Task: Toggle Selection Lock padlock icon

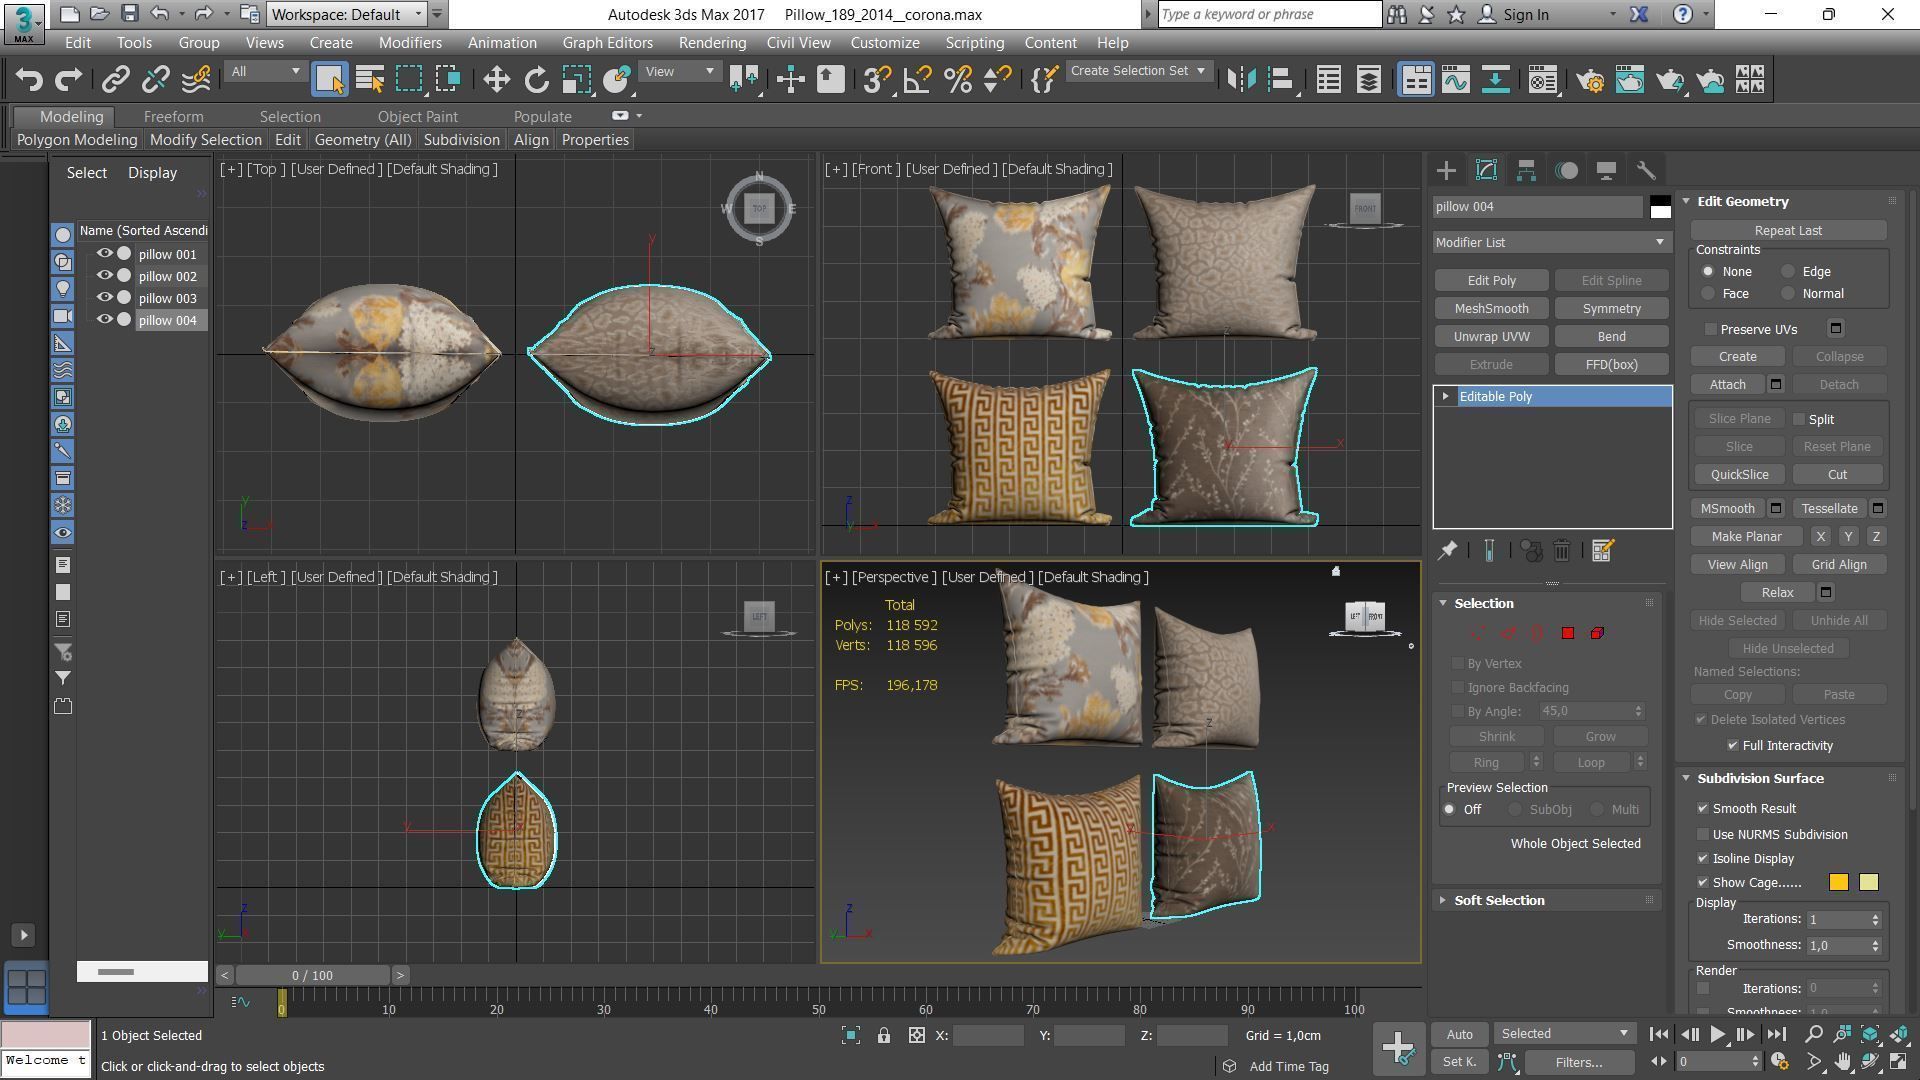Action: pyautogui.click(x=884, y=1036)
